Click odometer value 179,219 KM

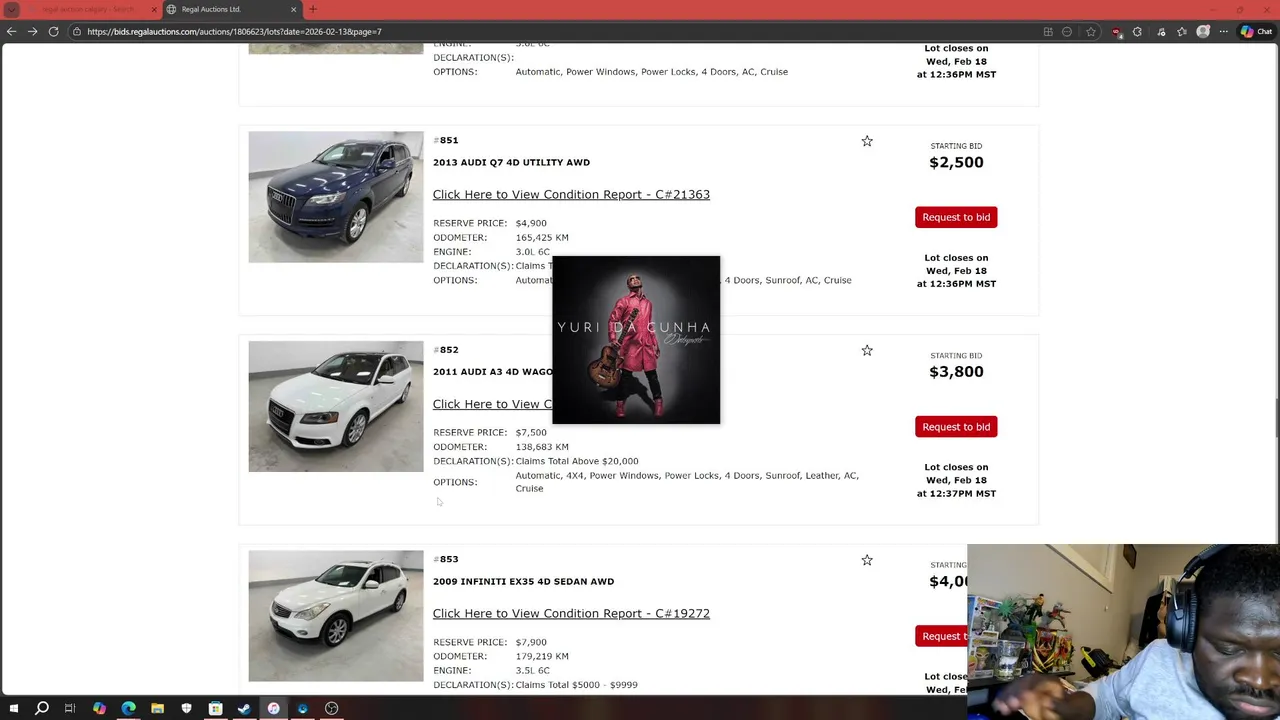542,656
